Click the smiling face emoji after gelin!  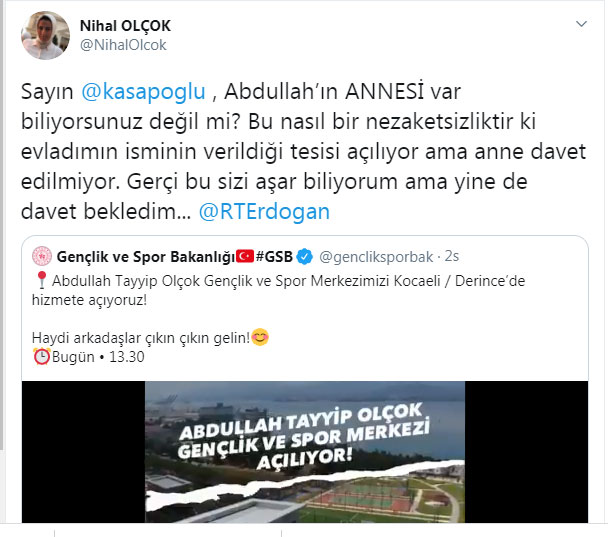(x=260, y=337)
